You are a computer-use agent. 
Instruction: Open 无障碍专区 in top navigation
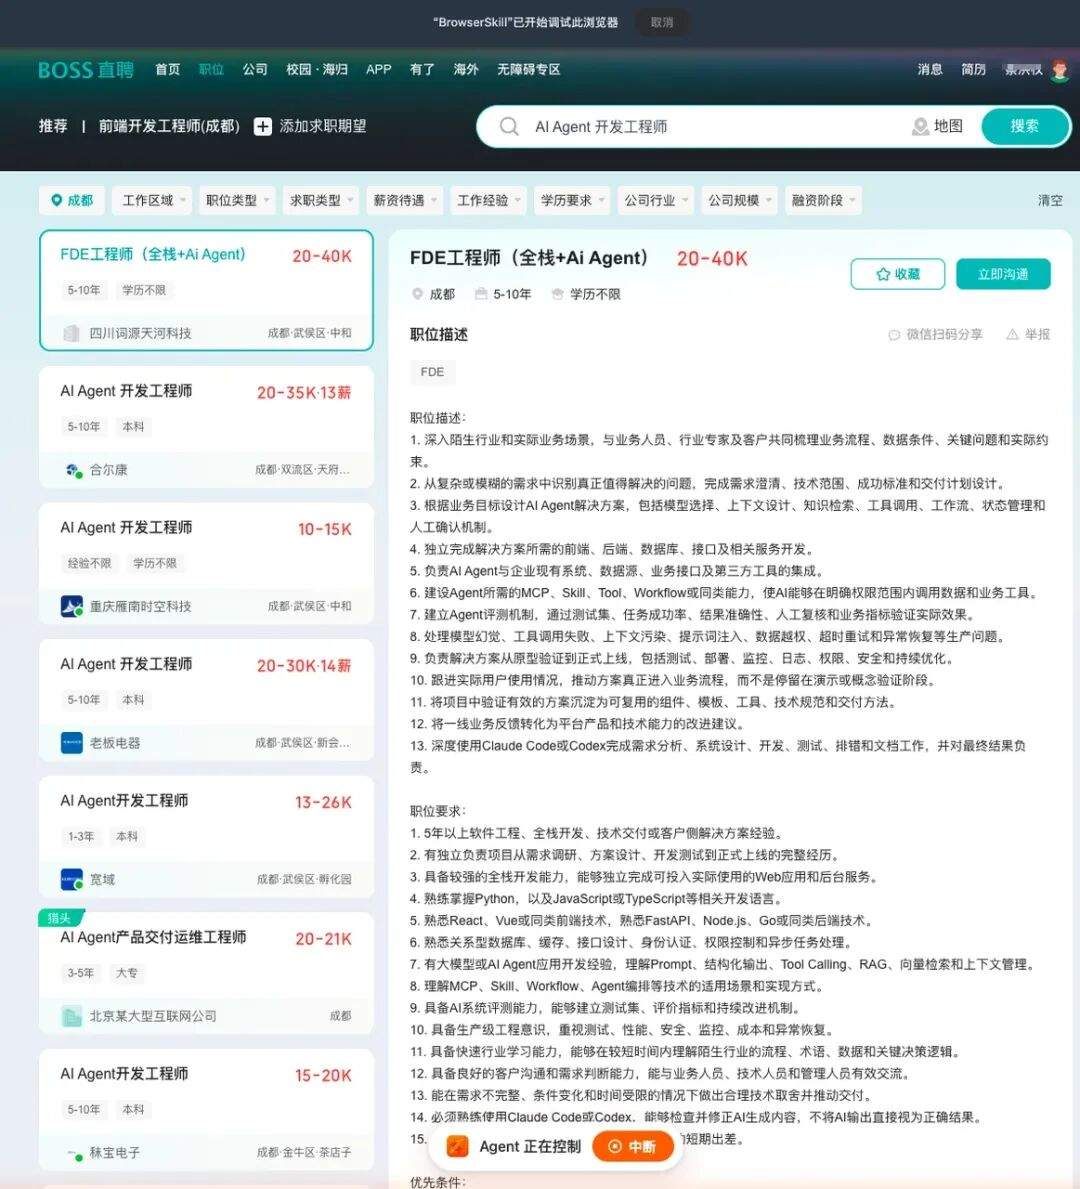pyautogui.click(x=529, y=70)
